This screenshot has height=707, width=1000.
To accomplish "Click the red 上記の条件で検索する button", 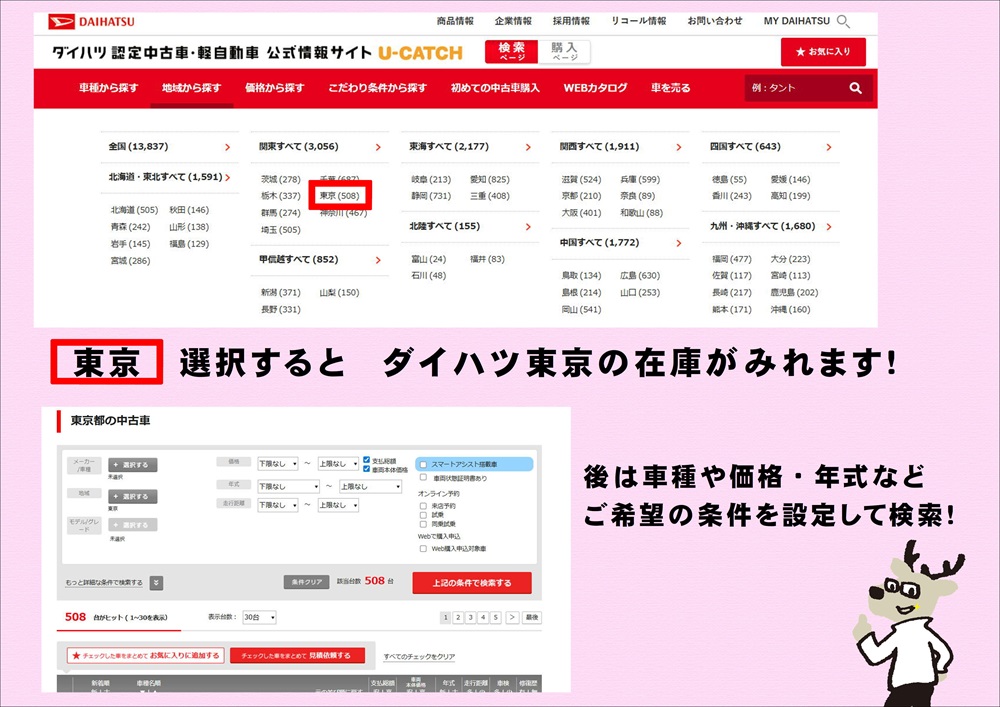I will 471,583.
